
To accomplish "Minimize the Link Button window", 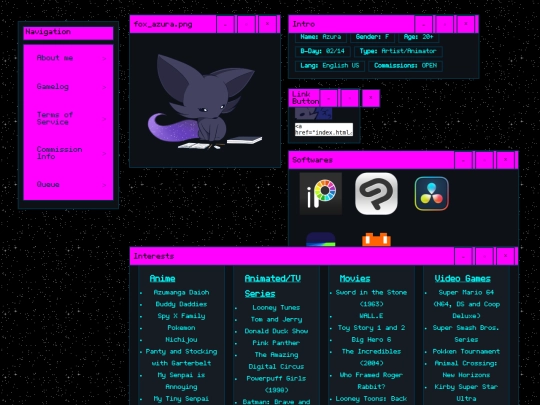I will pos(329,98).
